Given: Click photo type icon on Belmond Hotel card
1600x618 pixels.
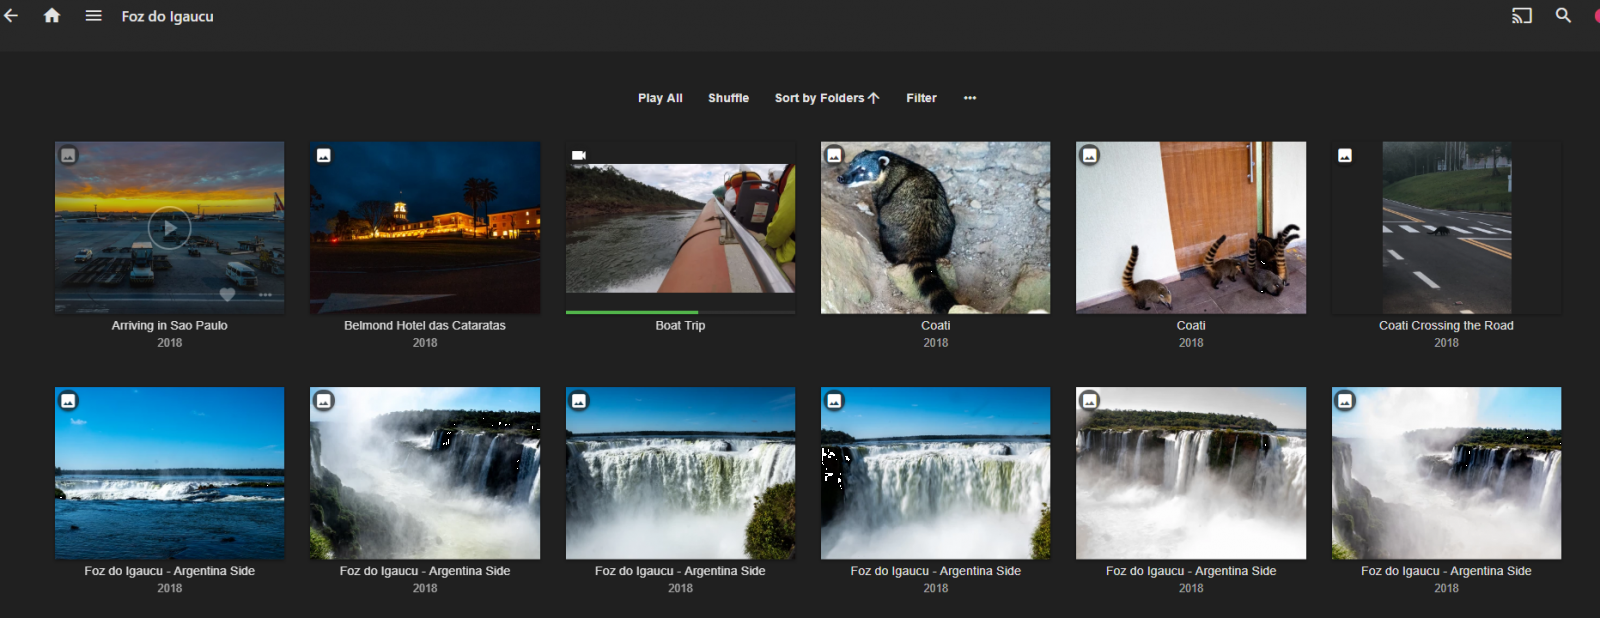Looking at the screenshot, I should tap(324, 155).
